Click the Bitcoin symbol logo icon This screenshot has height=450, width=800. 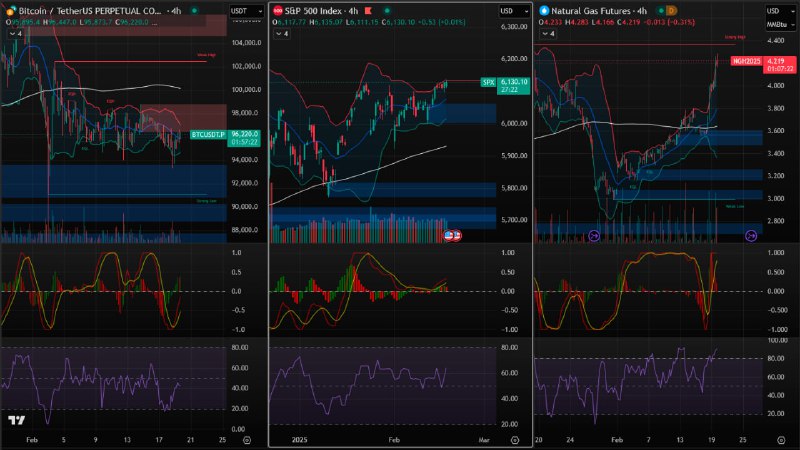point(10,11)
